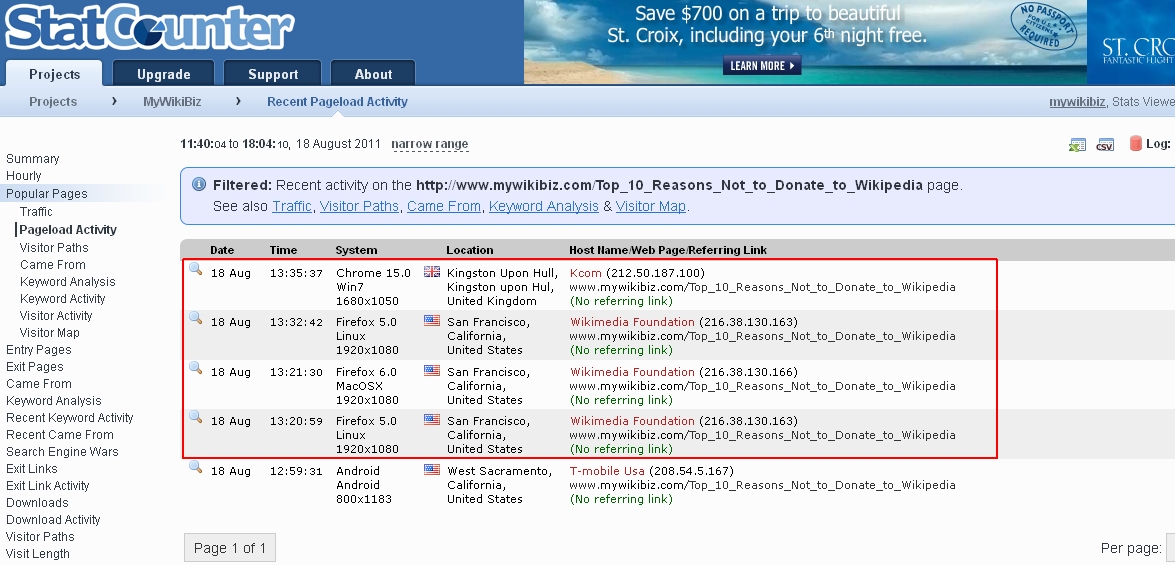Open magnifier for the 13:32:42 visit
Image resolution: width=1175 pixels, height=565 pixels.
196,319
